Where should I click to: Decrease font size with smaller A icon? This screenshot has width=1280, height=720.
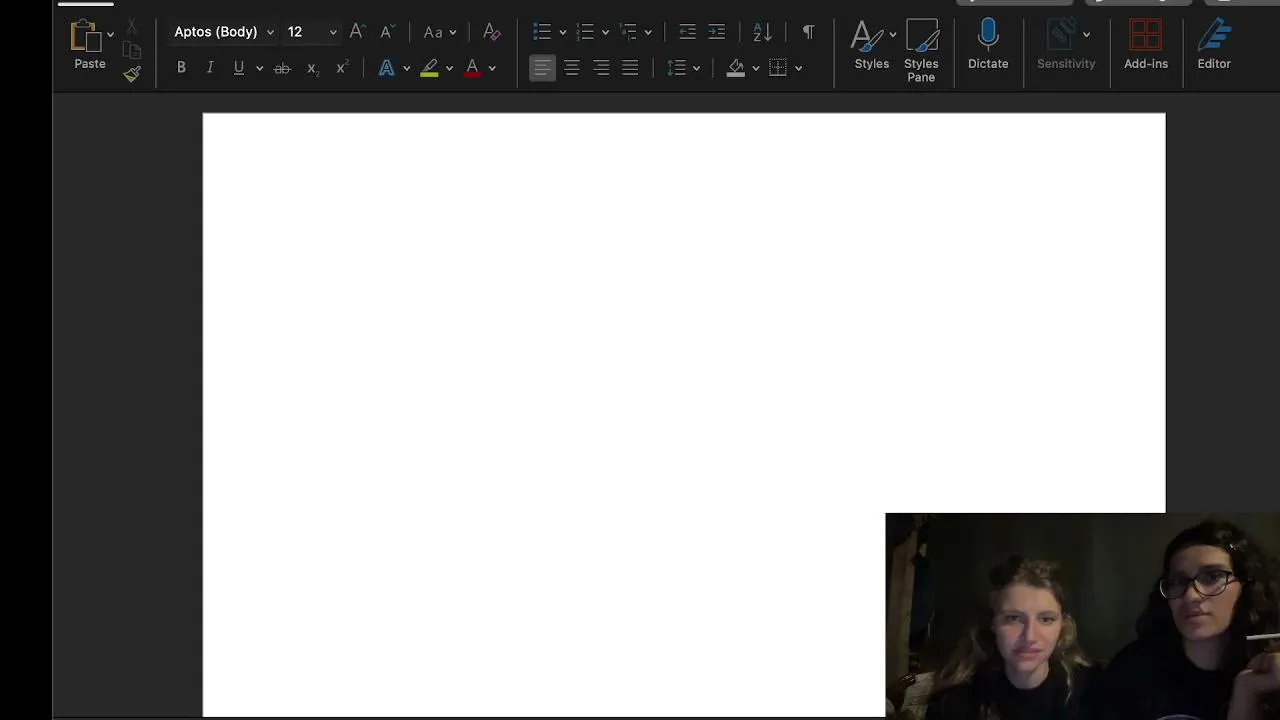point(386,32)
